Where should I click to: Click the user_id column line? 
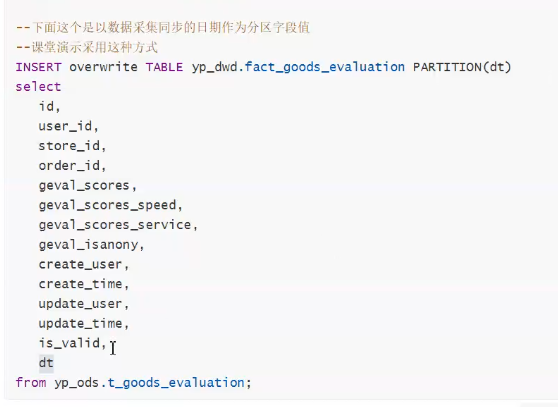click(x=68, y=126)
